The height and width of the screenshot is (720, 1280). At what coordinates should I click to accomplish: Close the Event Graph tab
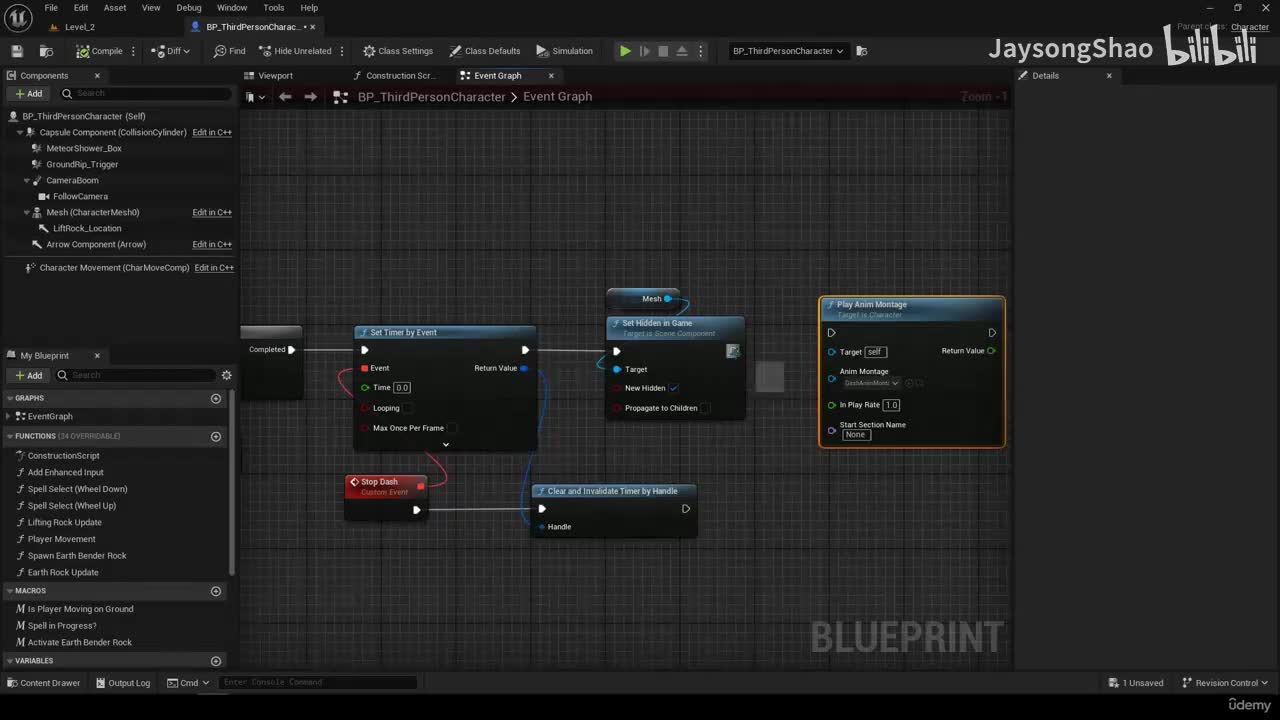(551, 76)
